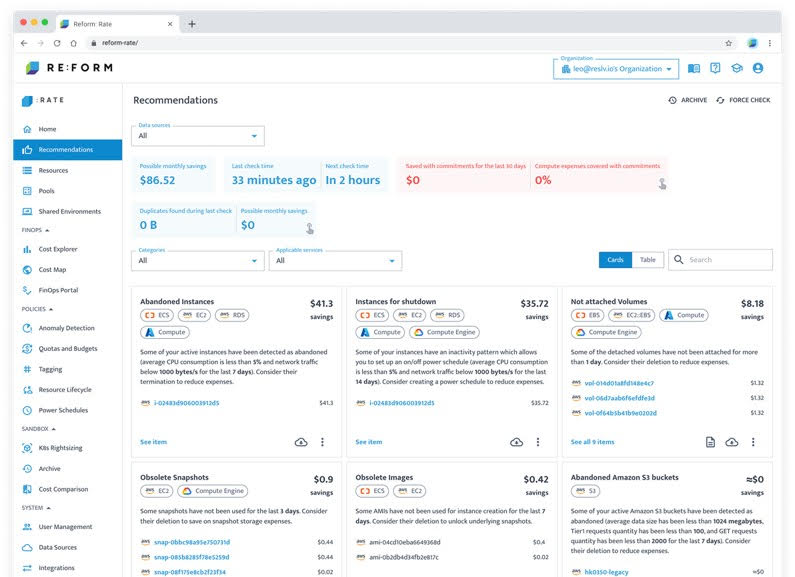Click Force Check to refresh recommendations

tap(743, 100)
